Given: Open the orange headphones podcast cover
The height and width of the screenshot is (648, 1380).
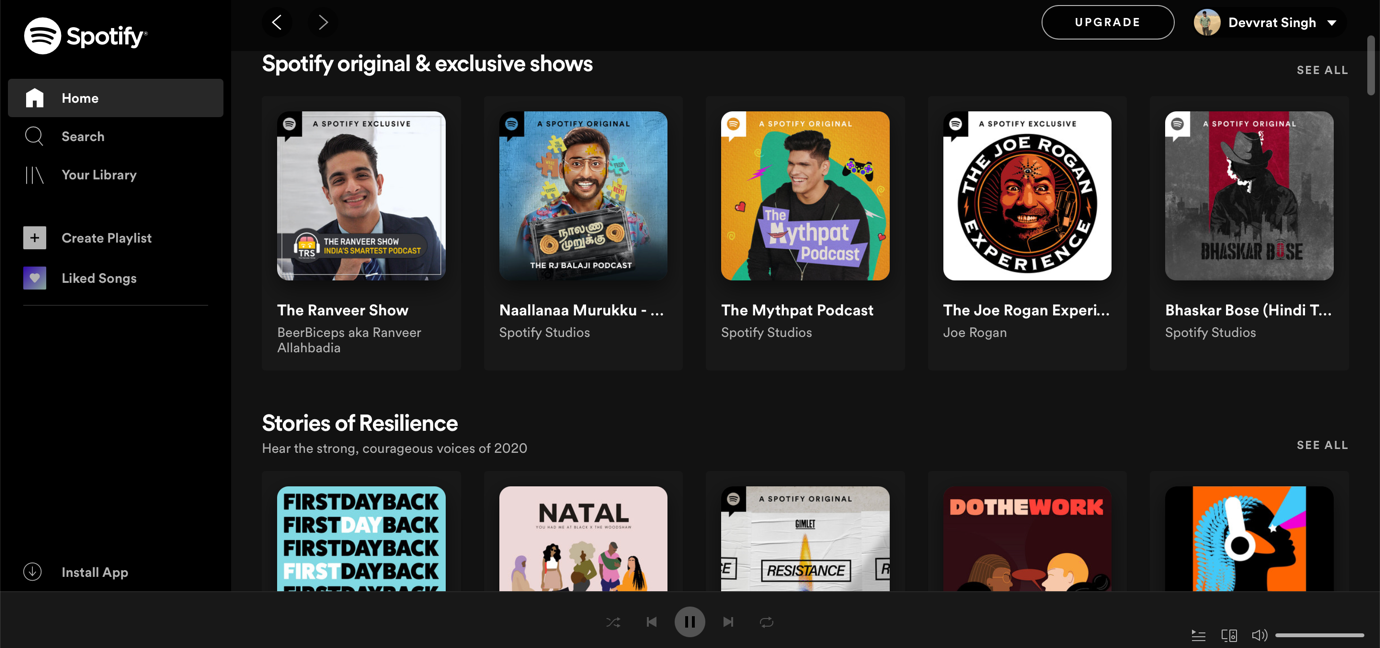Looking at the screenshot, I should (1249, 539).
